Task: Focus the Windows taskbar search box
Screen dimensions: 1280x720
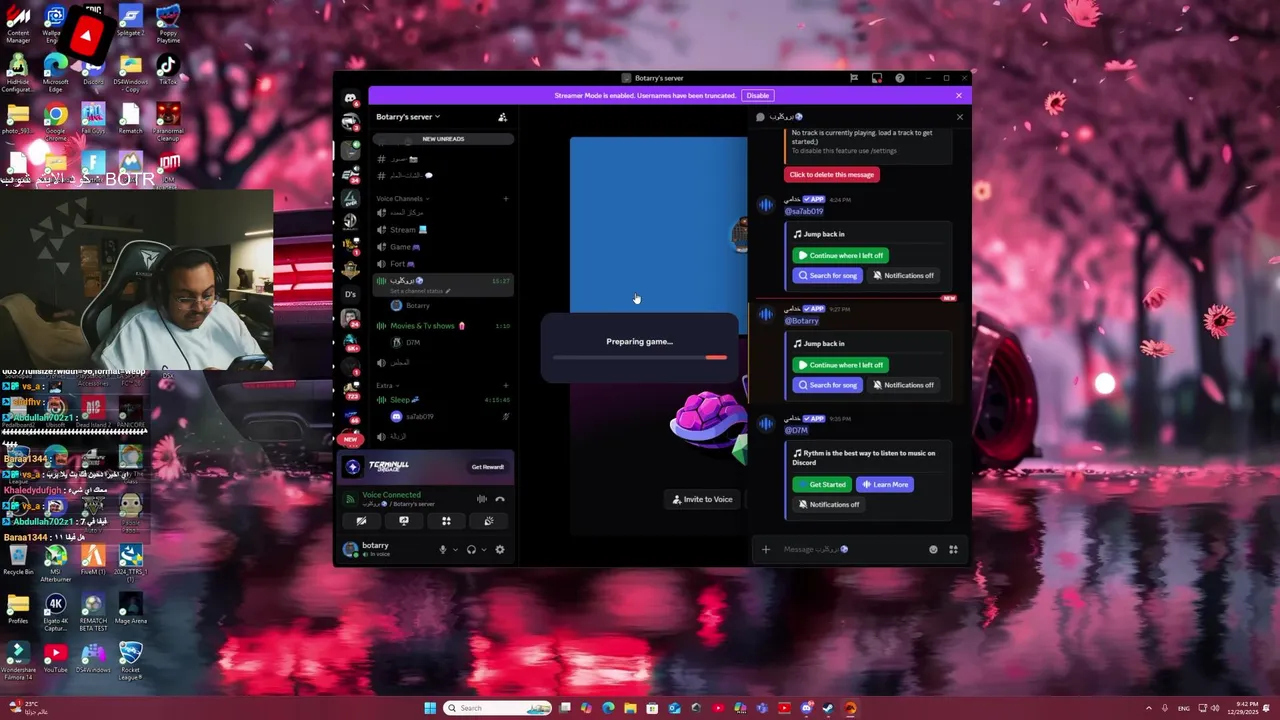Action: [498, 708]
